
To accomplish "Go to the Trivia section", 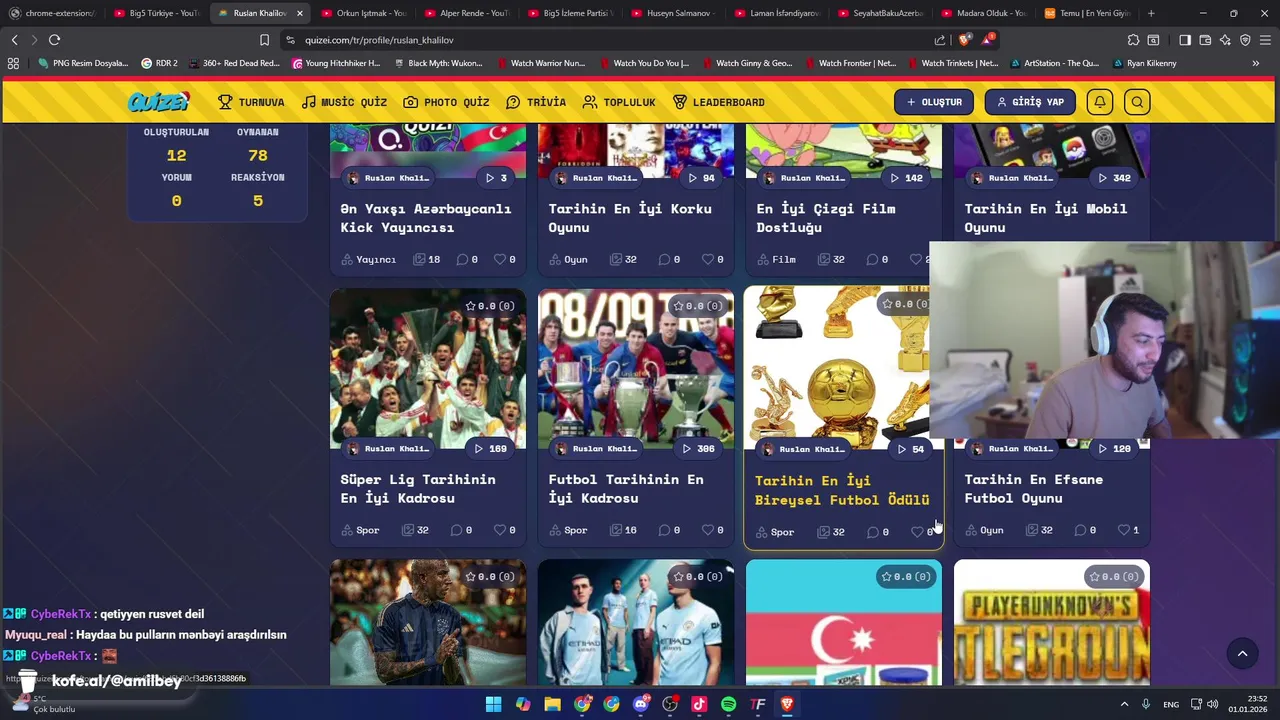I will coord(536,102).
